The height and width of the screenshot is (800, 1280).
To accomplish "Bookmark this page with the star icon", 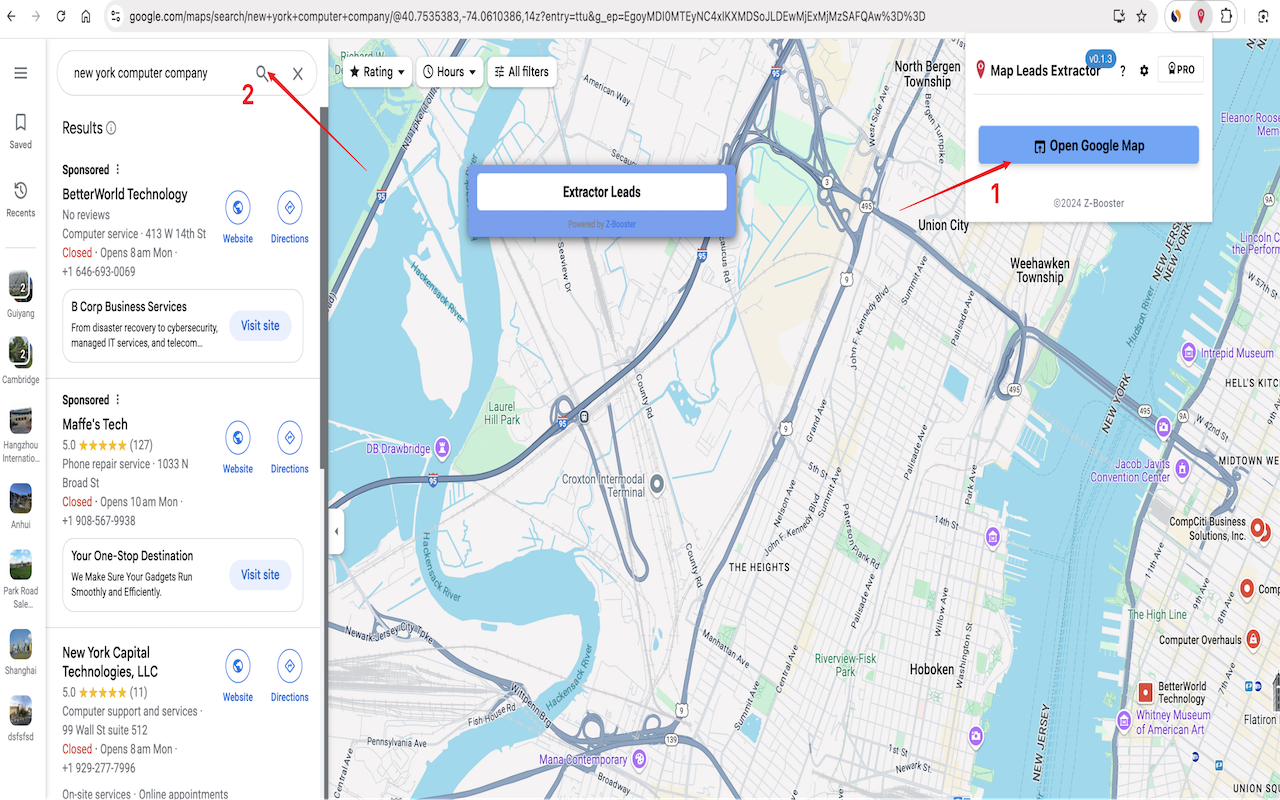I will [1141, 16].
